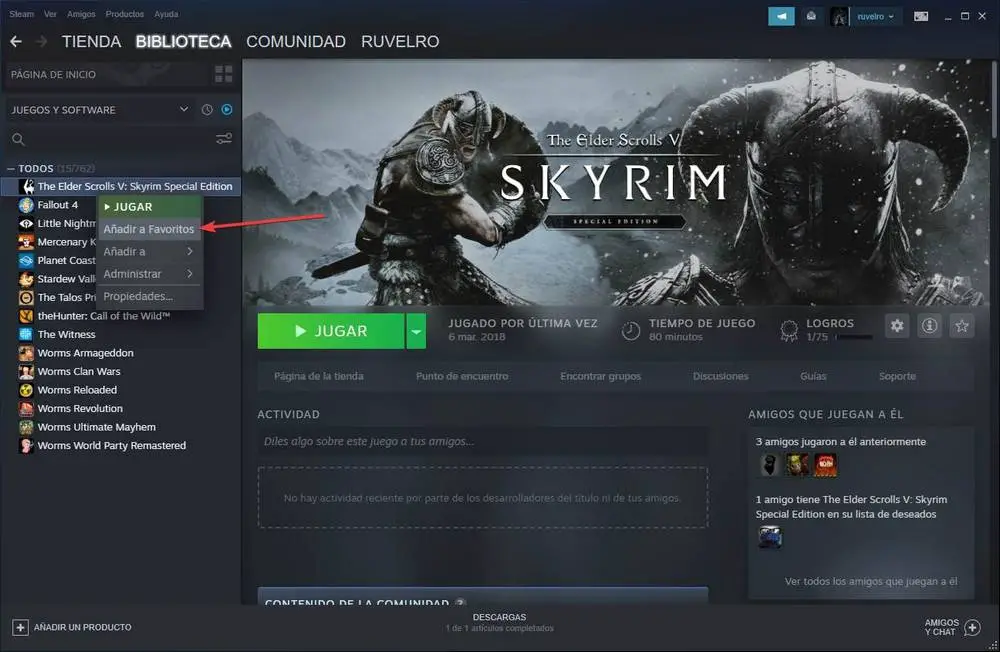Open the ruvelro account dropdown
Image resolution: width=1000 pixels, height=652 pixels.
[875, 17]
